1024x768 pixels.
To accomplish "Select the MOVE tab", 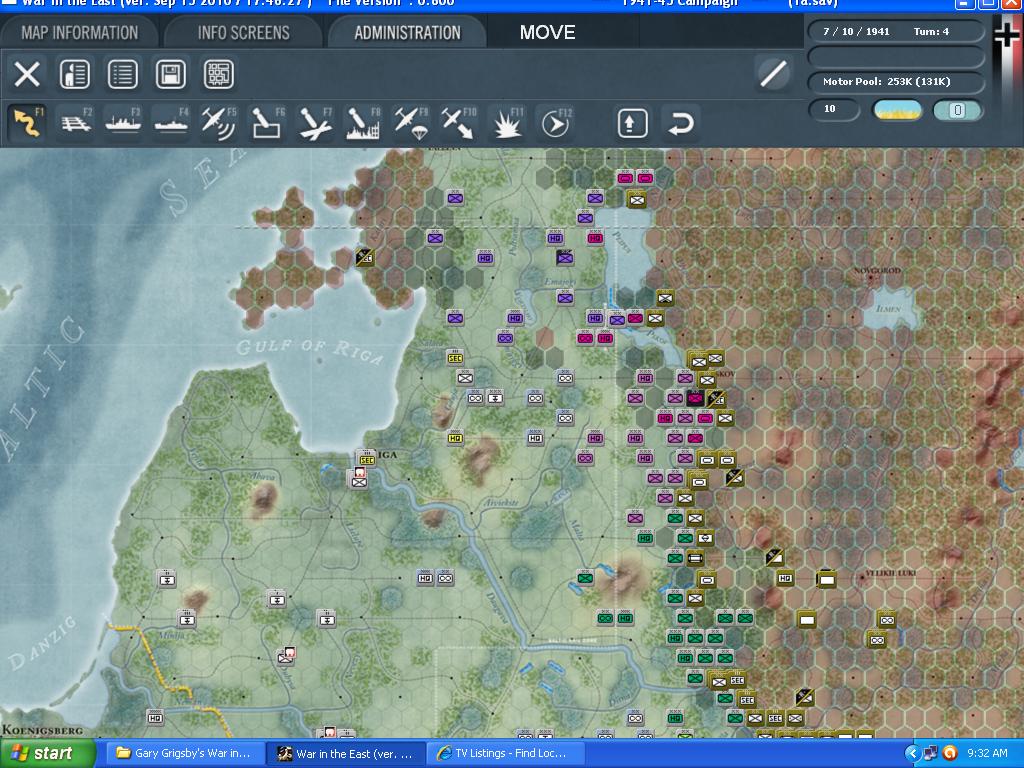I will click(547, 32).
